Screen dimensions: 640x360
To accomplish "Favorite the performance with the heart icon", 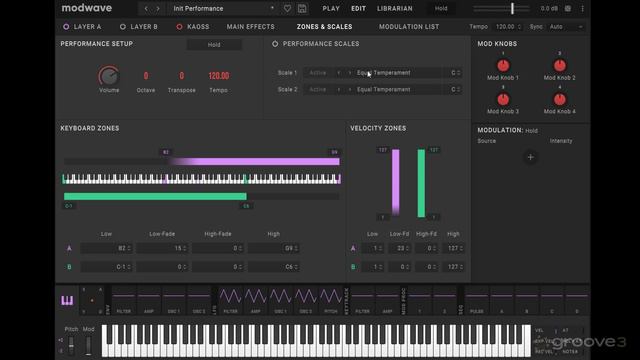I will 287,8.
